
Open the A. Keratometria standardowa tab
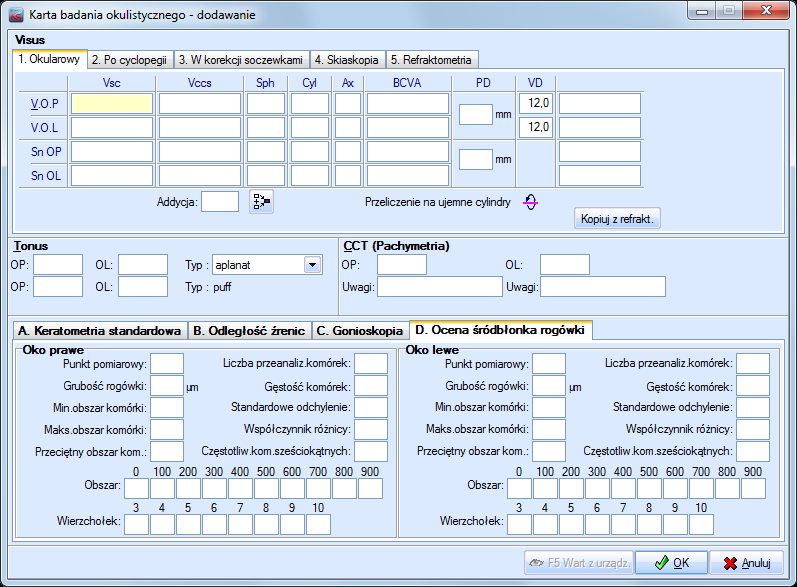coord(100,331)
